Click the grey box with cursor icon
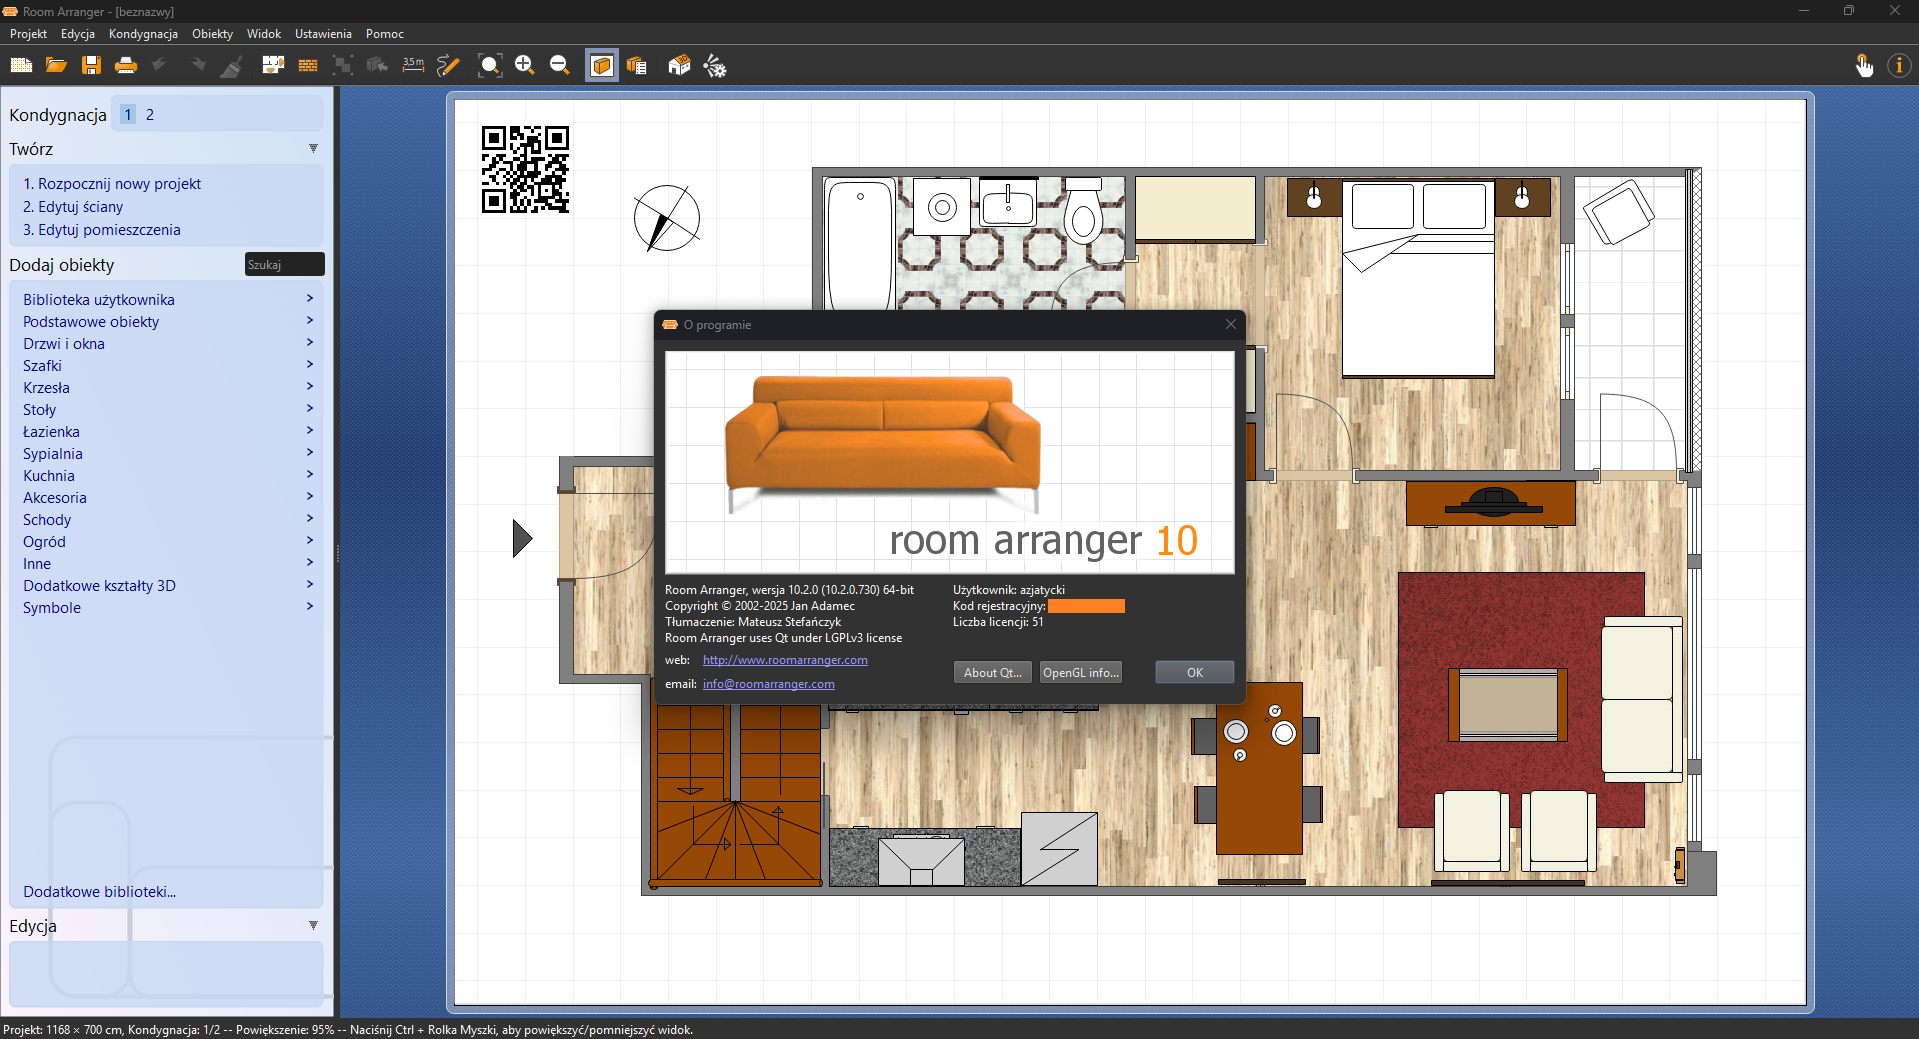The image size is (1919, 1039). [x=377, y=66]
